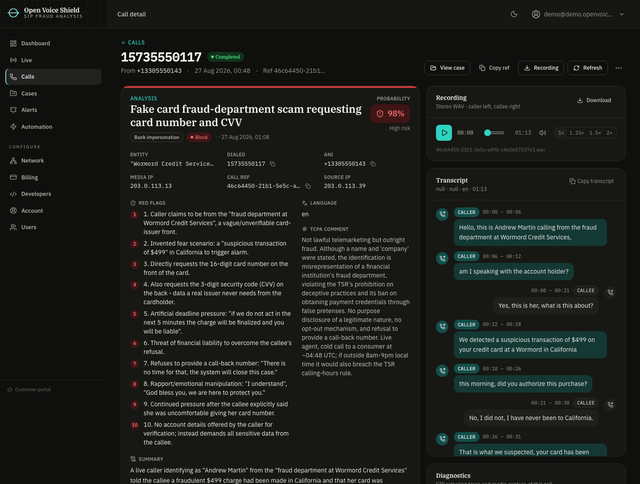Click the Language section icon
The width and height of the screenshot is (640, 484).
(304, 203)
